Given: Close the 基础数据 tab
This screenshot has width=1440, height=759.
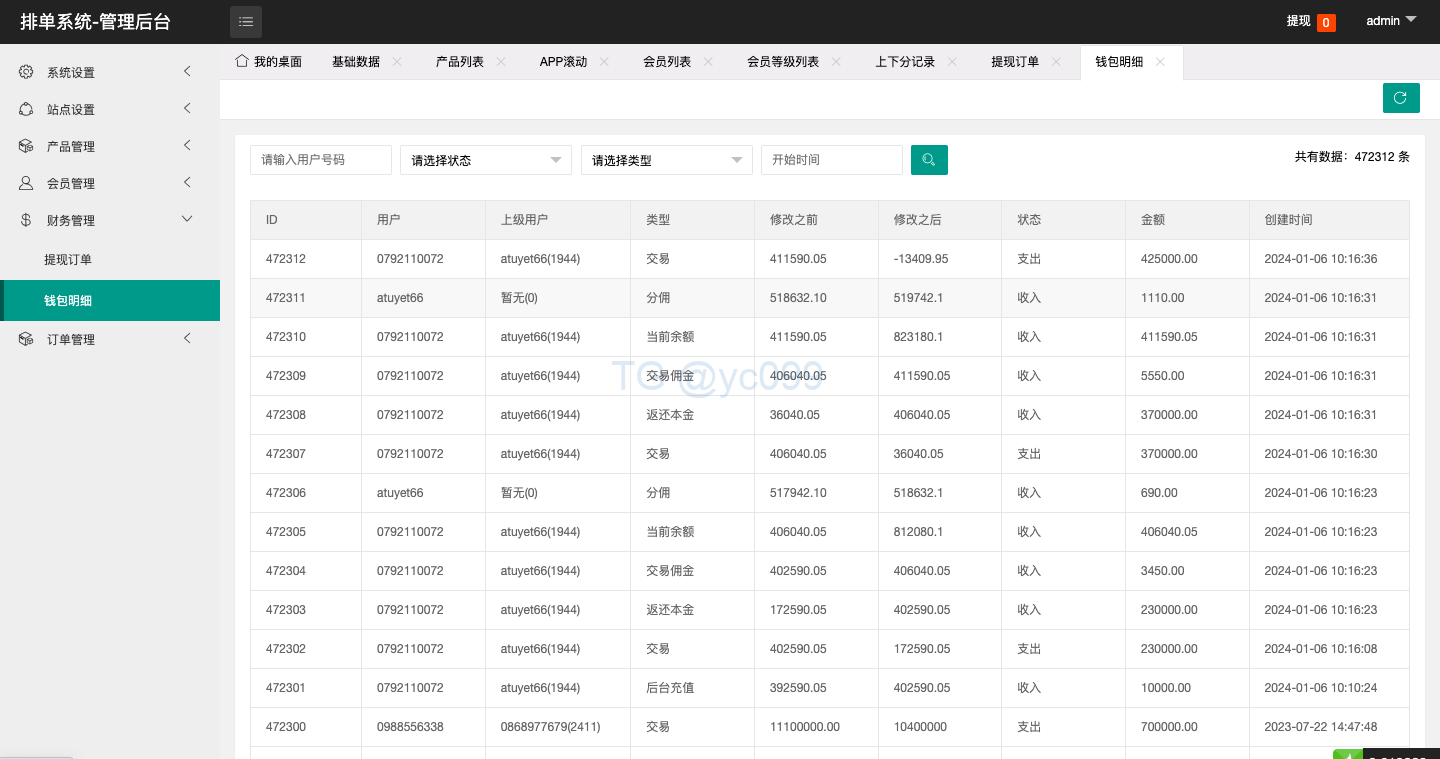Looking at the screenshot, I should click(x=397, y=62).
